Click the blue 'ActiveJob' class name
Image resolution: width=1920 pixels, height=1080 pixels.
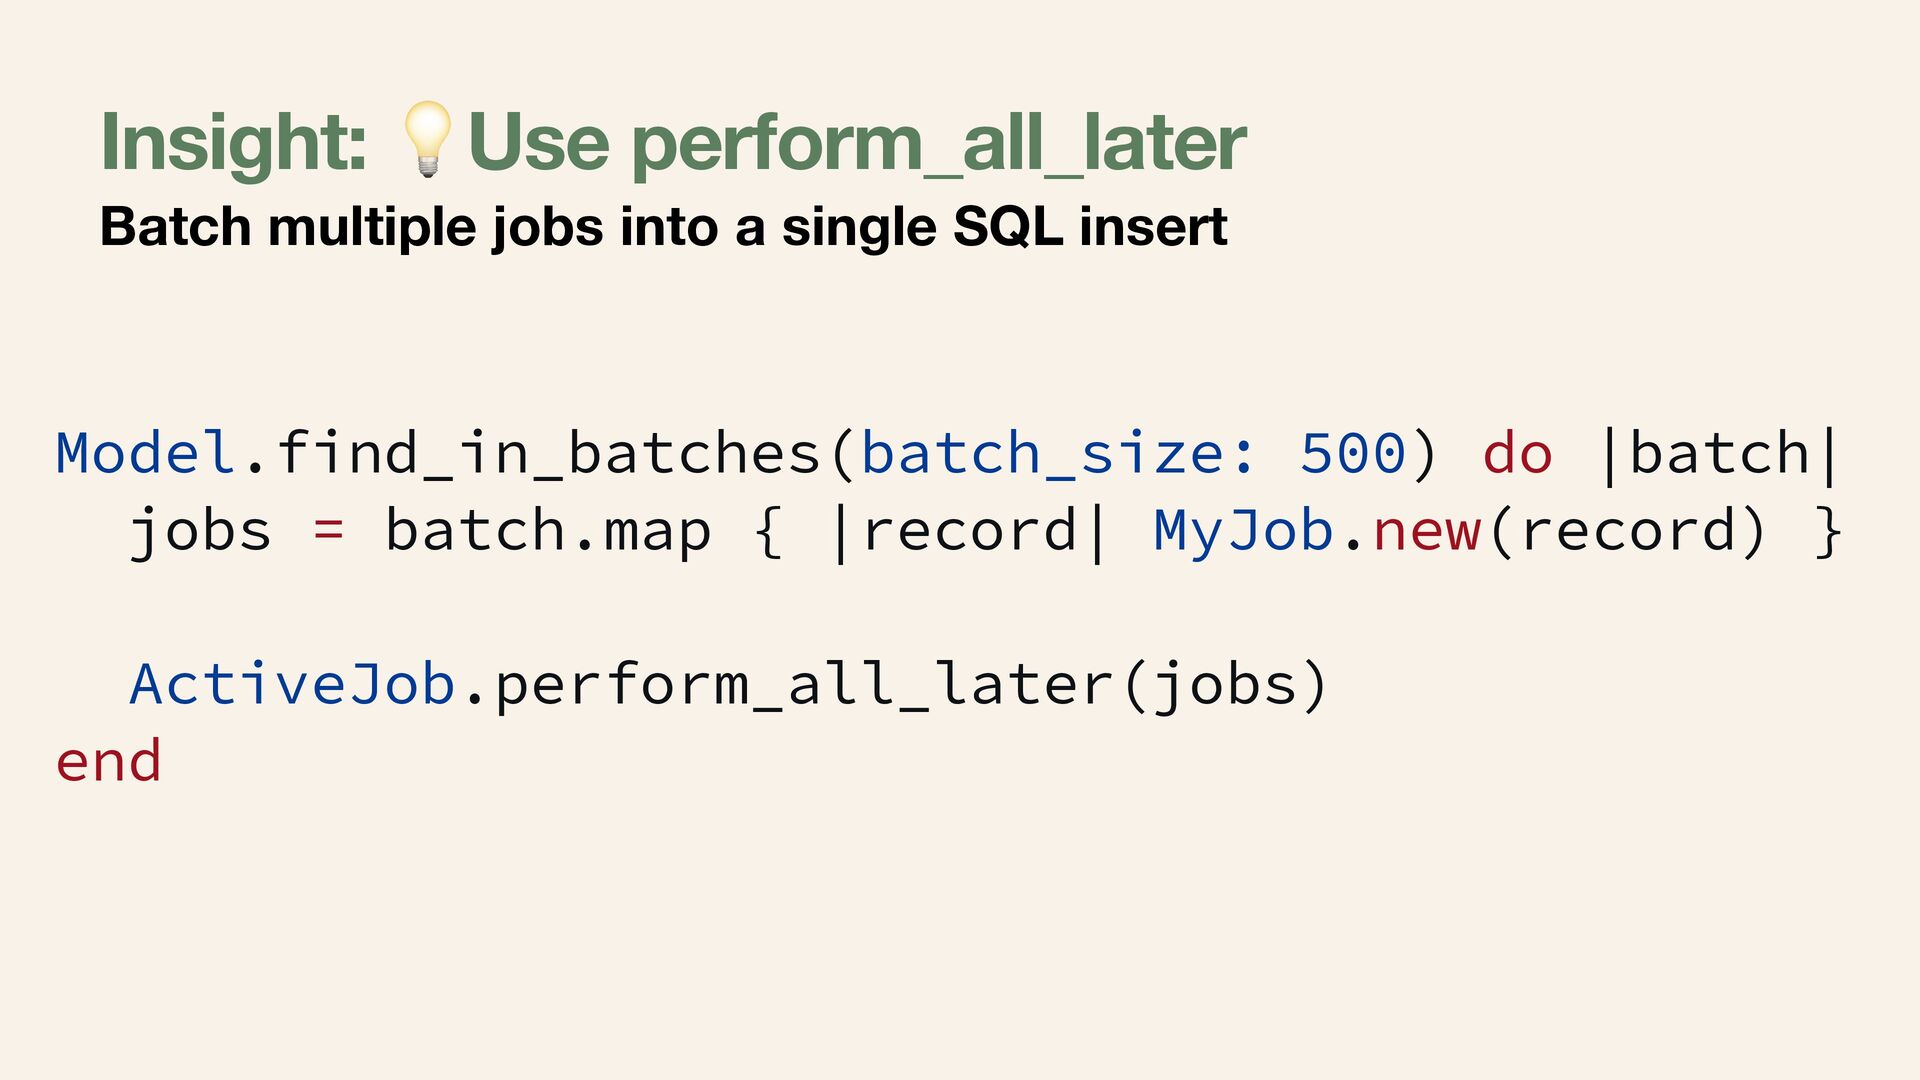pos(292,685)
